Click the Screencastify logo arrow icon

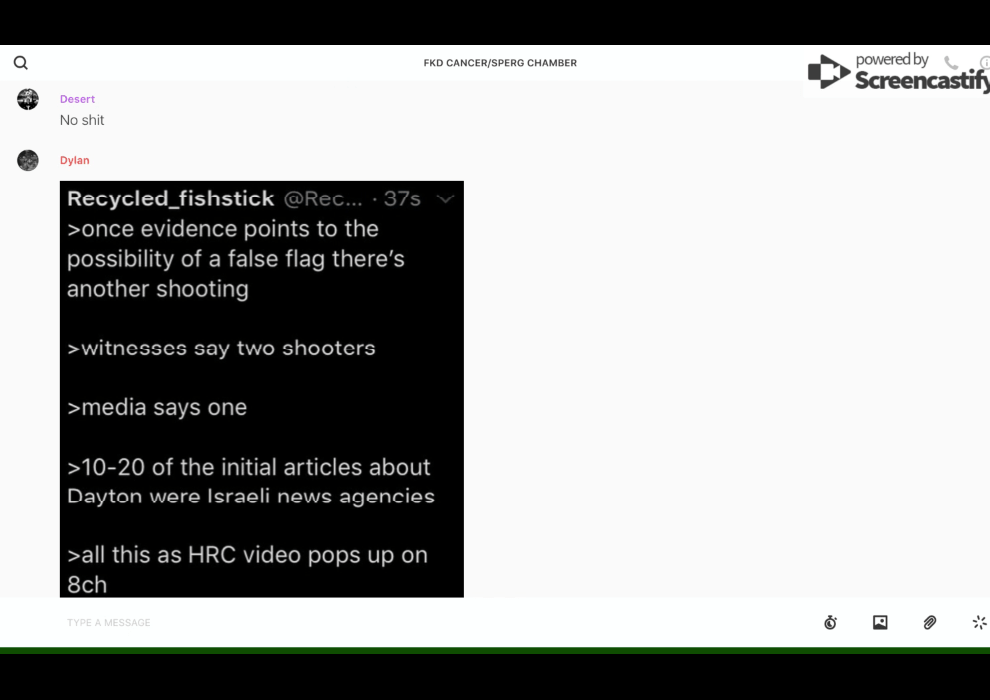coord(828,72)
